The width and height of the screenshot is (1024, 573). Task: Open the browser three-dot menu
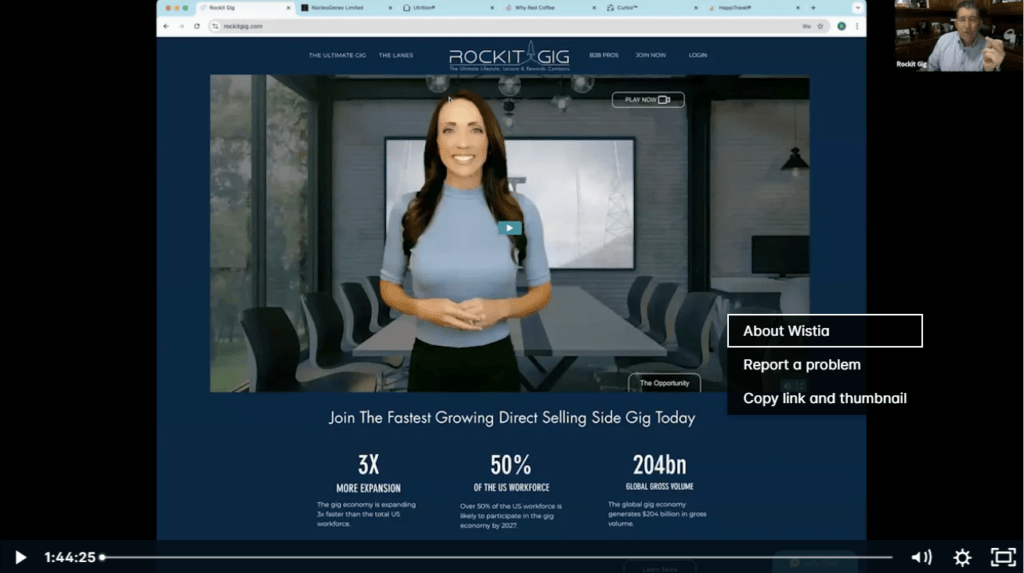point(857,26)
